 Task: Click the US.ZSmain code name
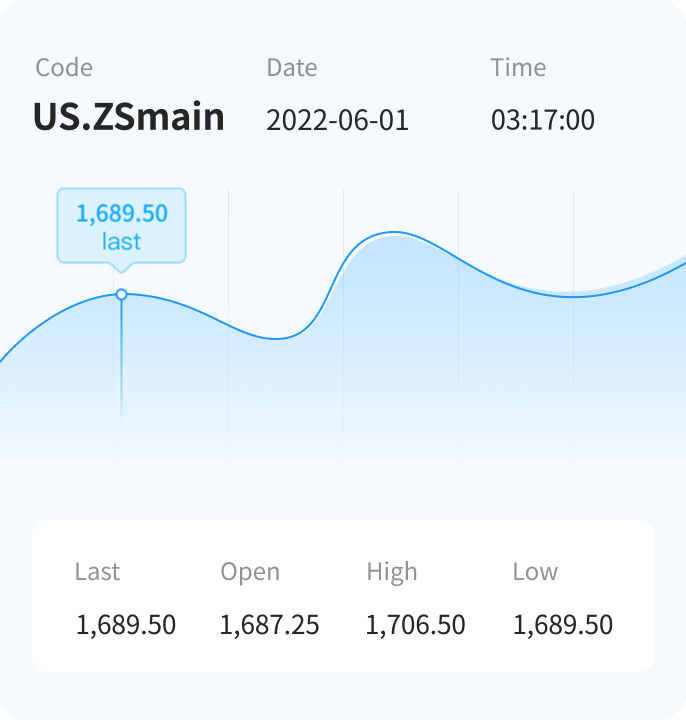click(129, 117)
